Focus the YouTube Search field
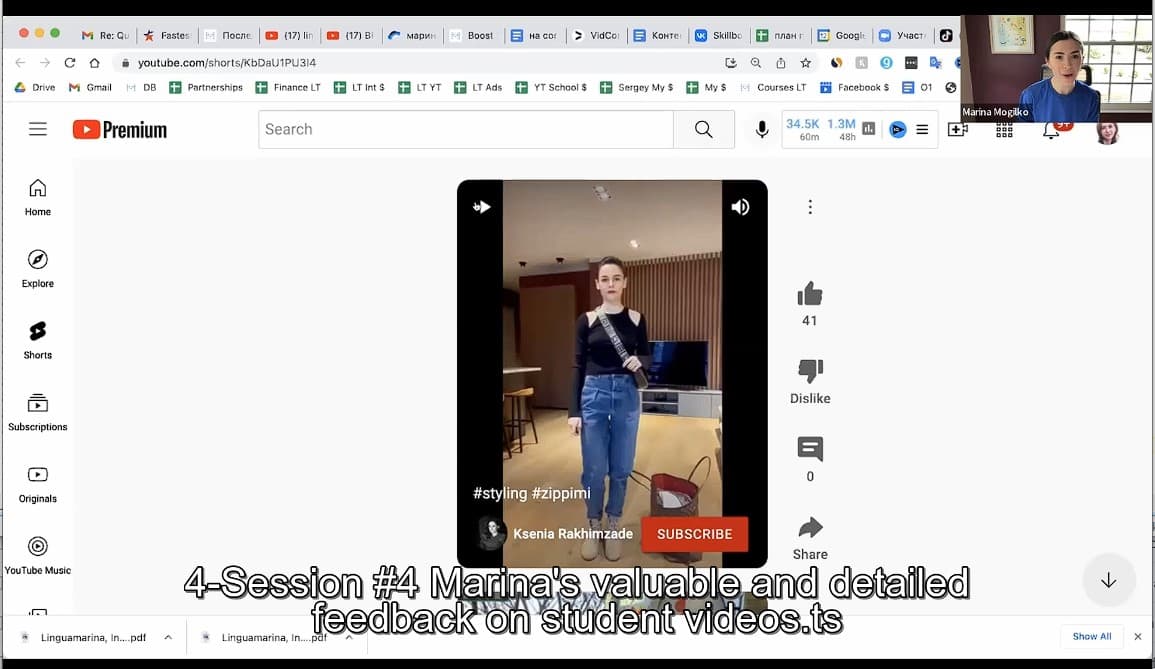Image resolution: width=1155 pixels, height=669 pixels. (x=465, y=129)
